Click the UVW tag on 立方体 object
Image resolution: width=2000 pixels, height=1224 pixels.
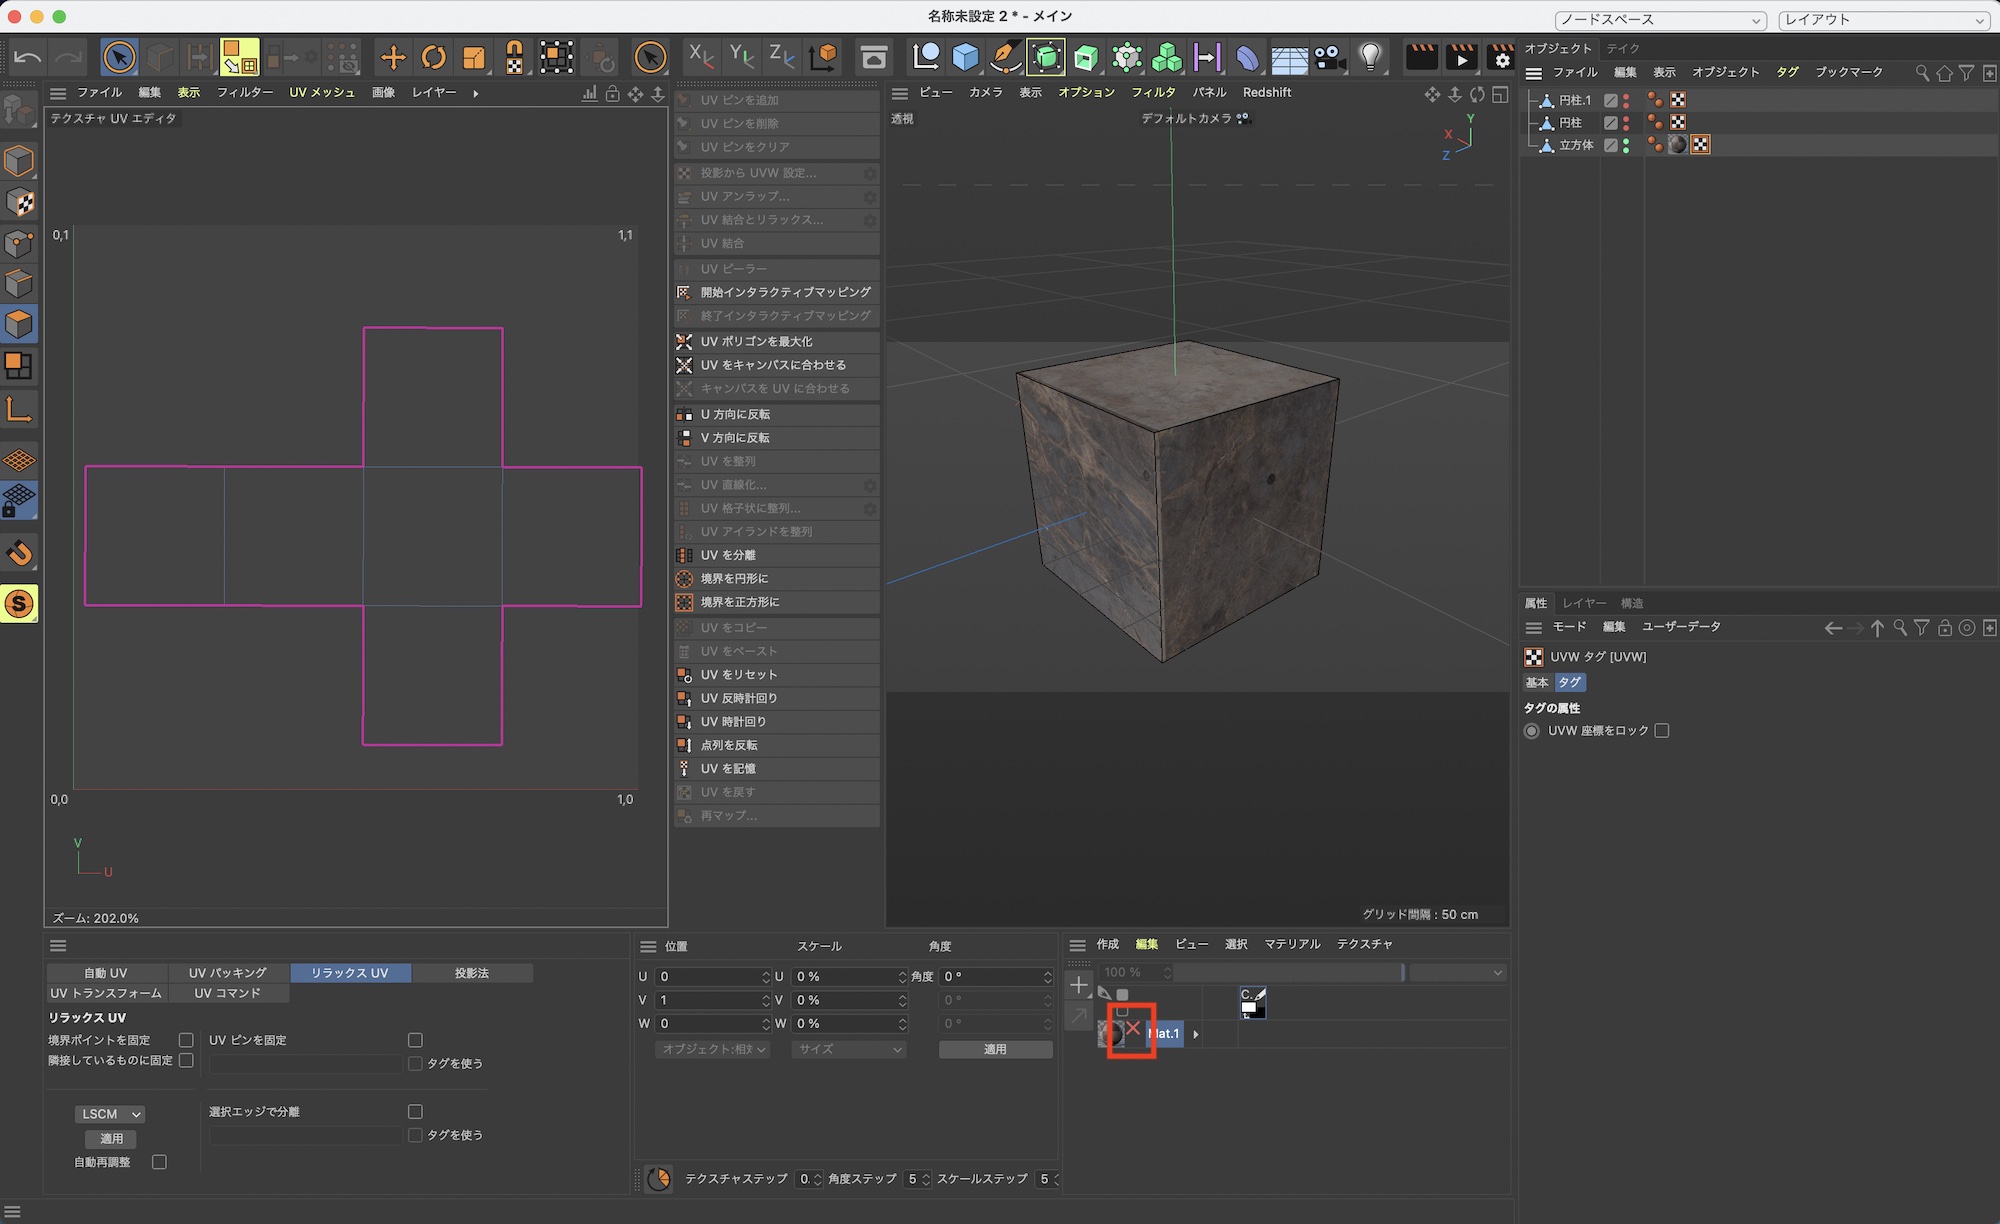tap(1700, 145)
